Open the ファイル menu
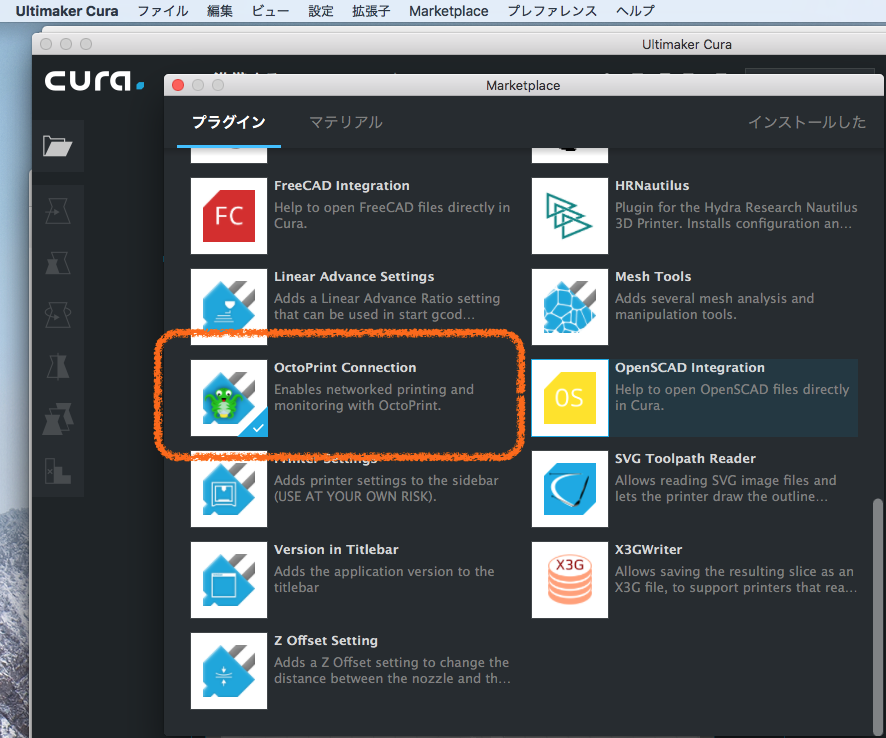 [163, 11]
